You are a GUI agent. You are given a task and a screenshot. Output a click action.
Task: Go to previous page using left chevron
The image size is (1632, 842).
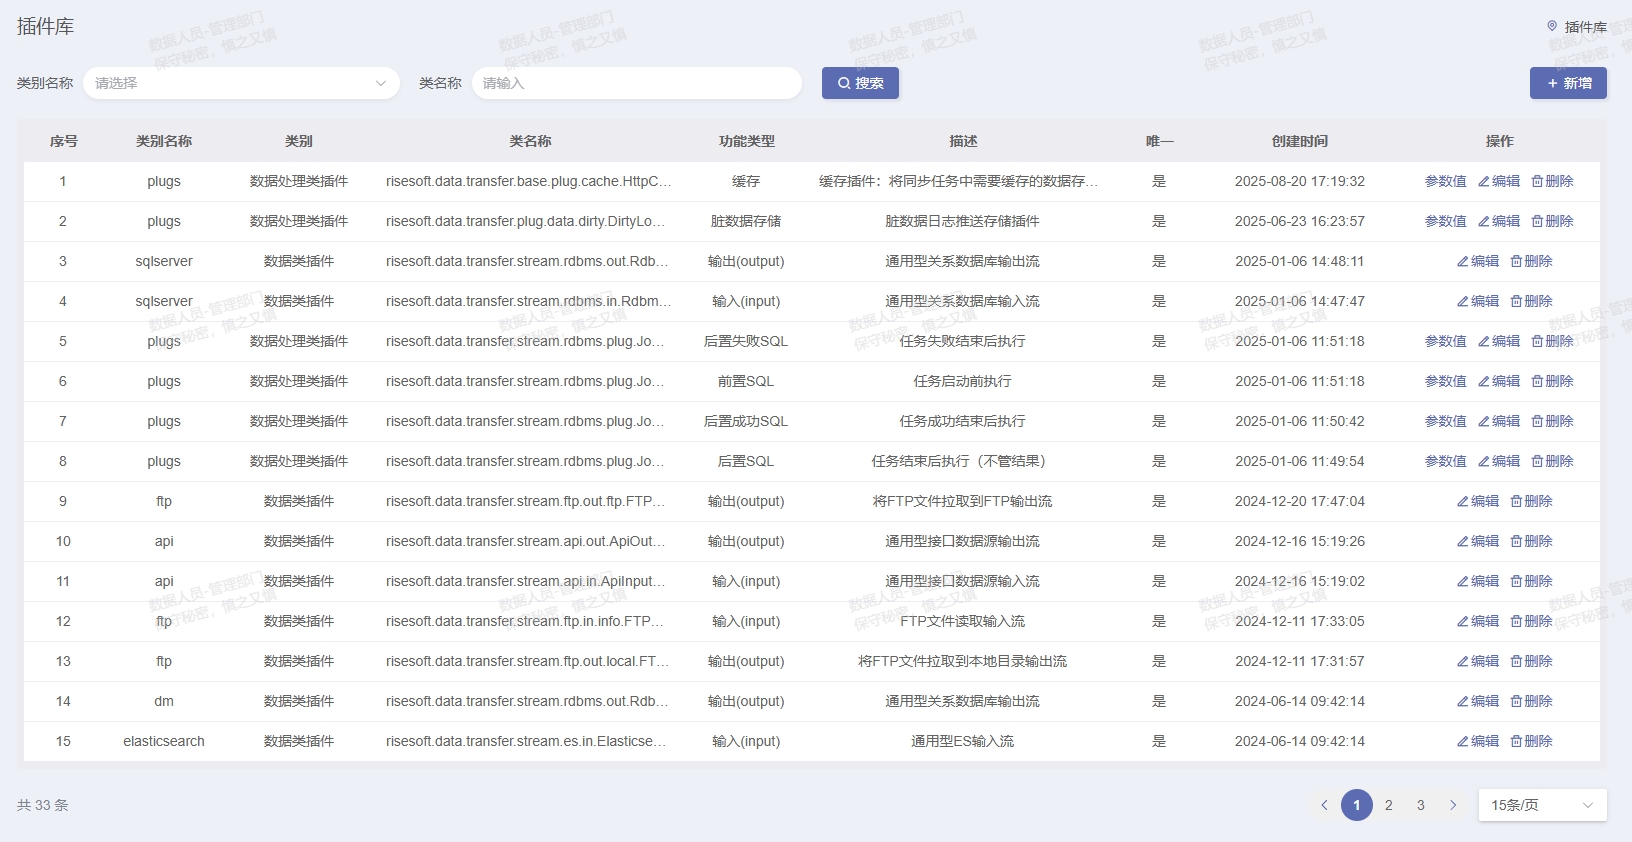click(1324, 806)
